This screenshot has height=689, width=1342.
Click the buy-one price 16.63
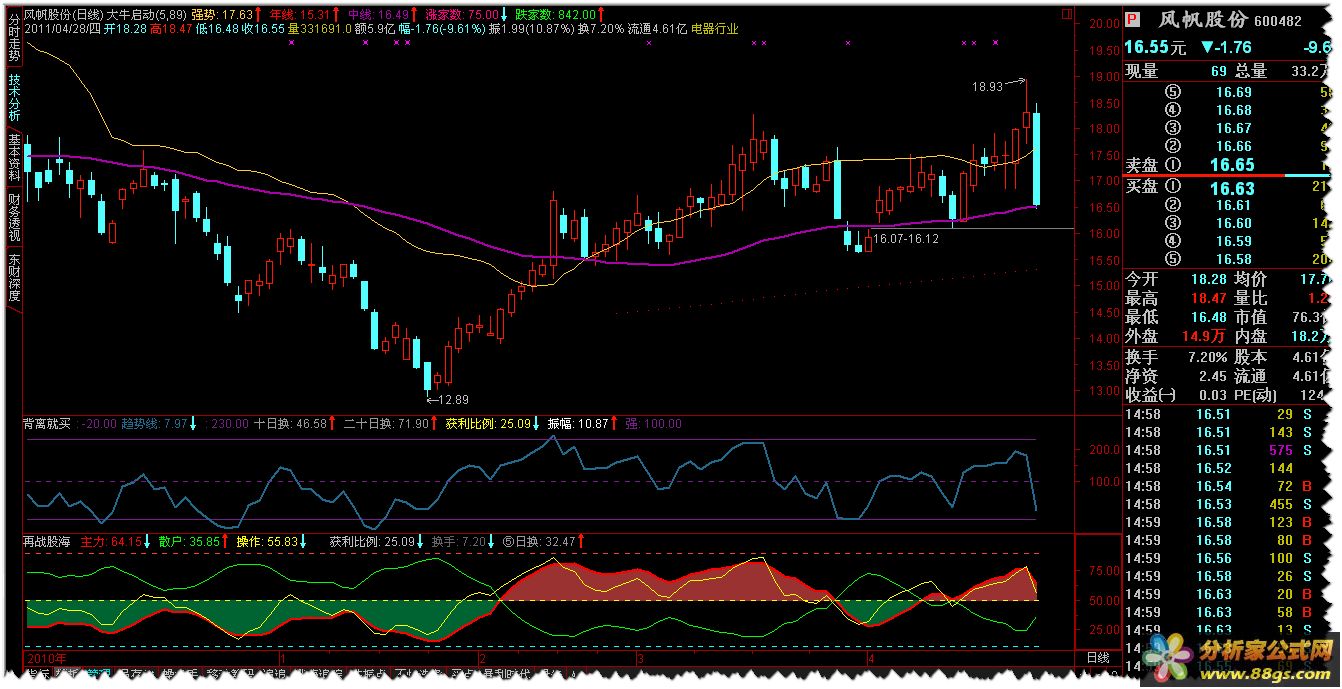point(1230,187)
